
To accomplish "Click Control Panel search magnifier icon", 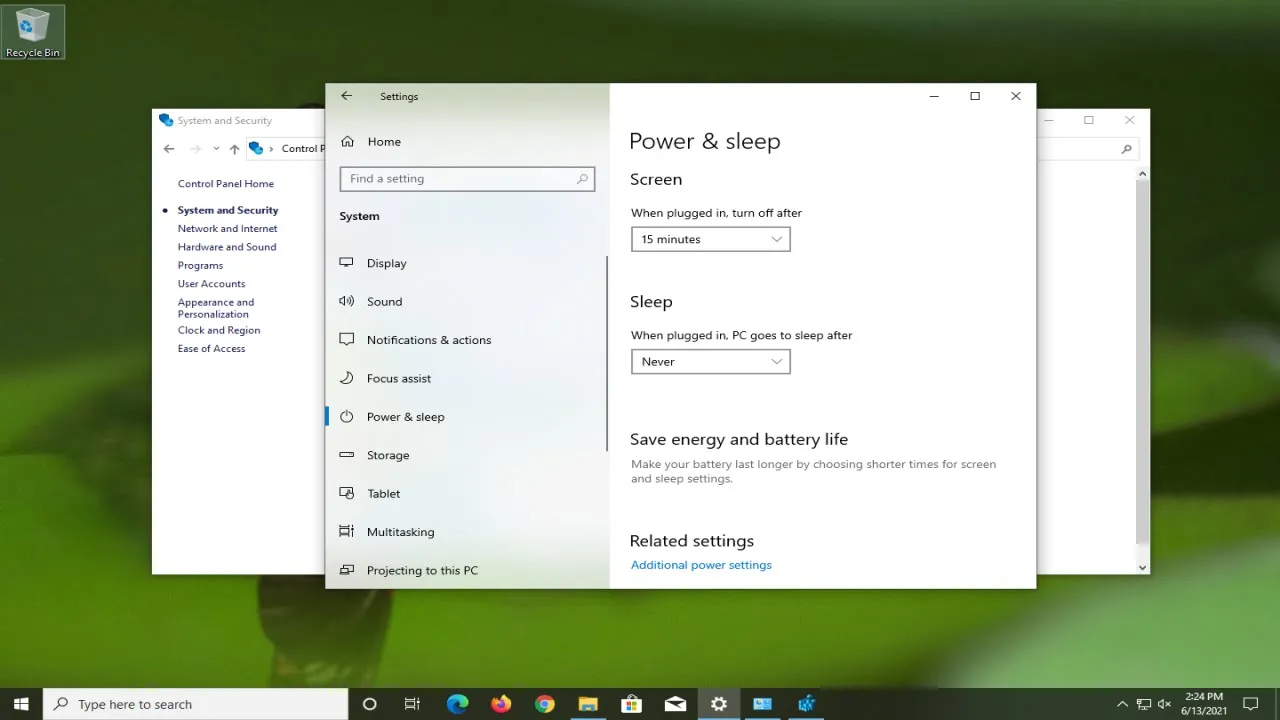I will [x=1127, y=149].
